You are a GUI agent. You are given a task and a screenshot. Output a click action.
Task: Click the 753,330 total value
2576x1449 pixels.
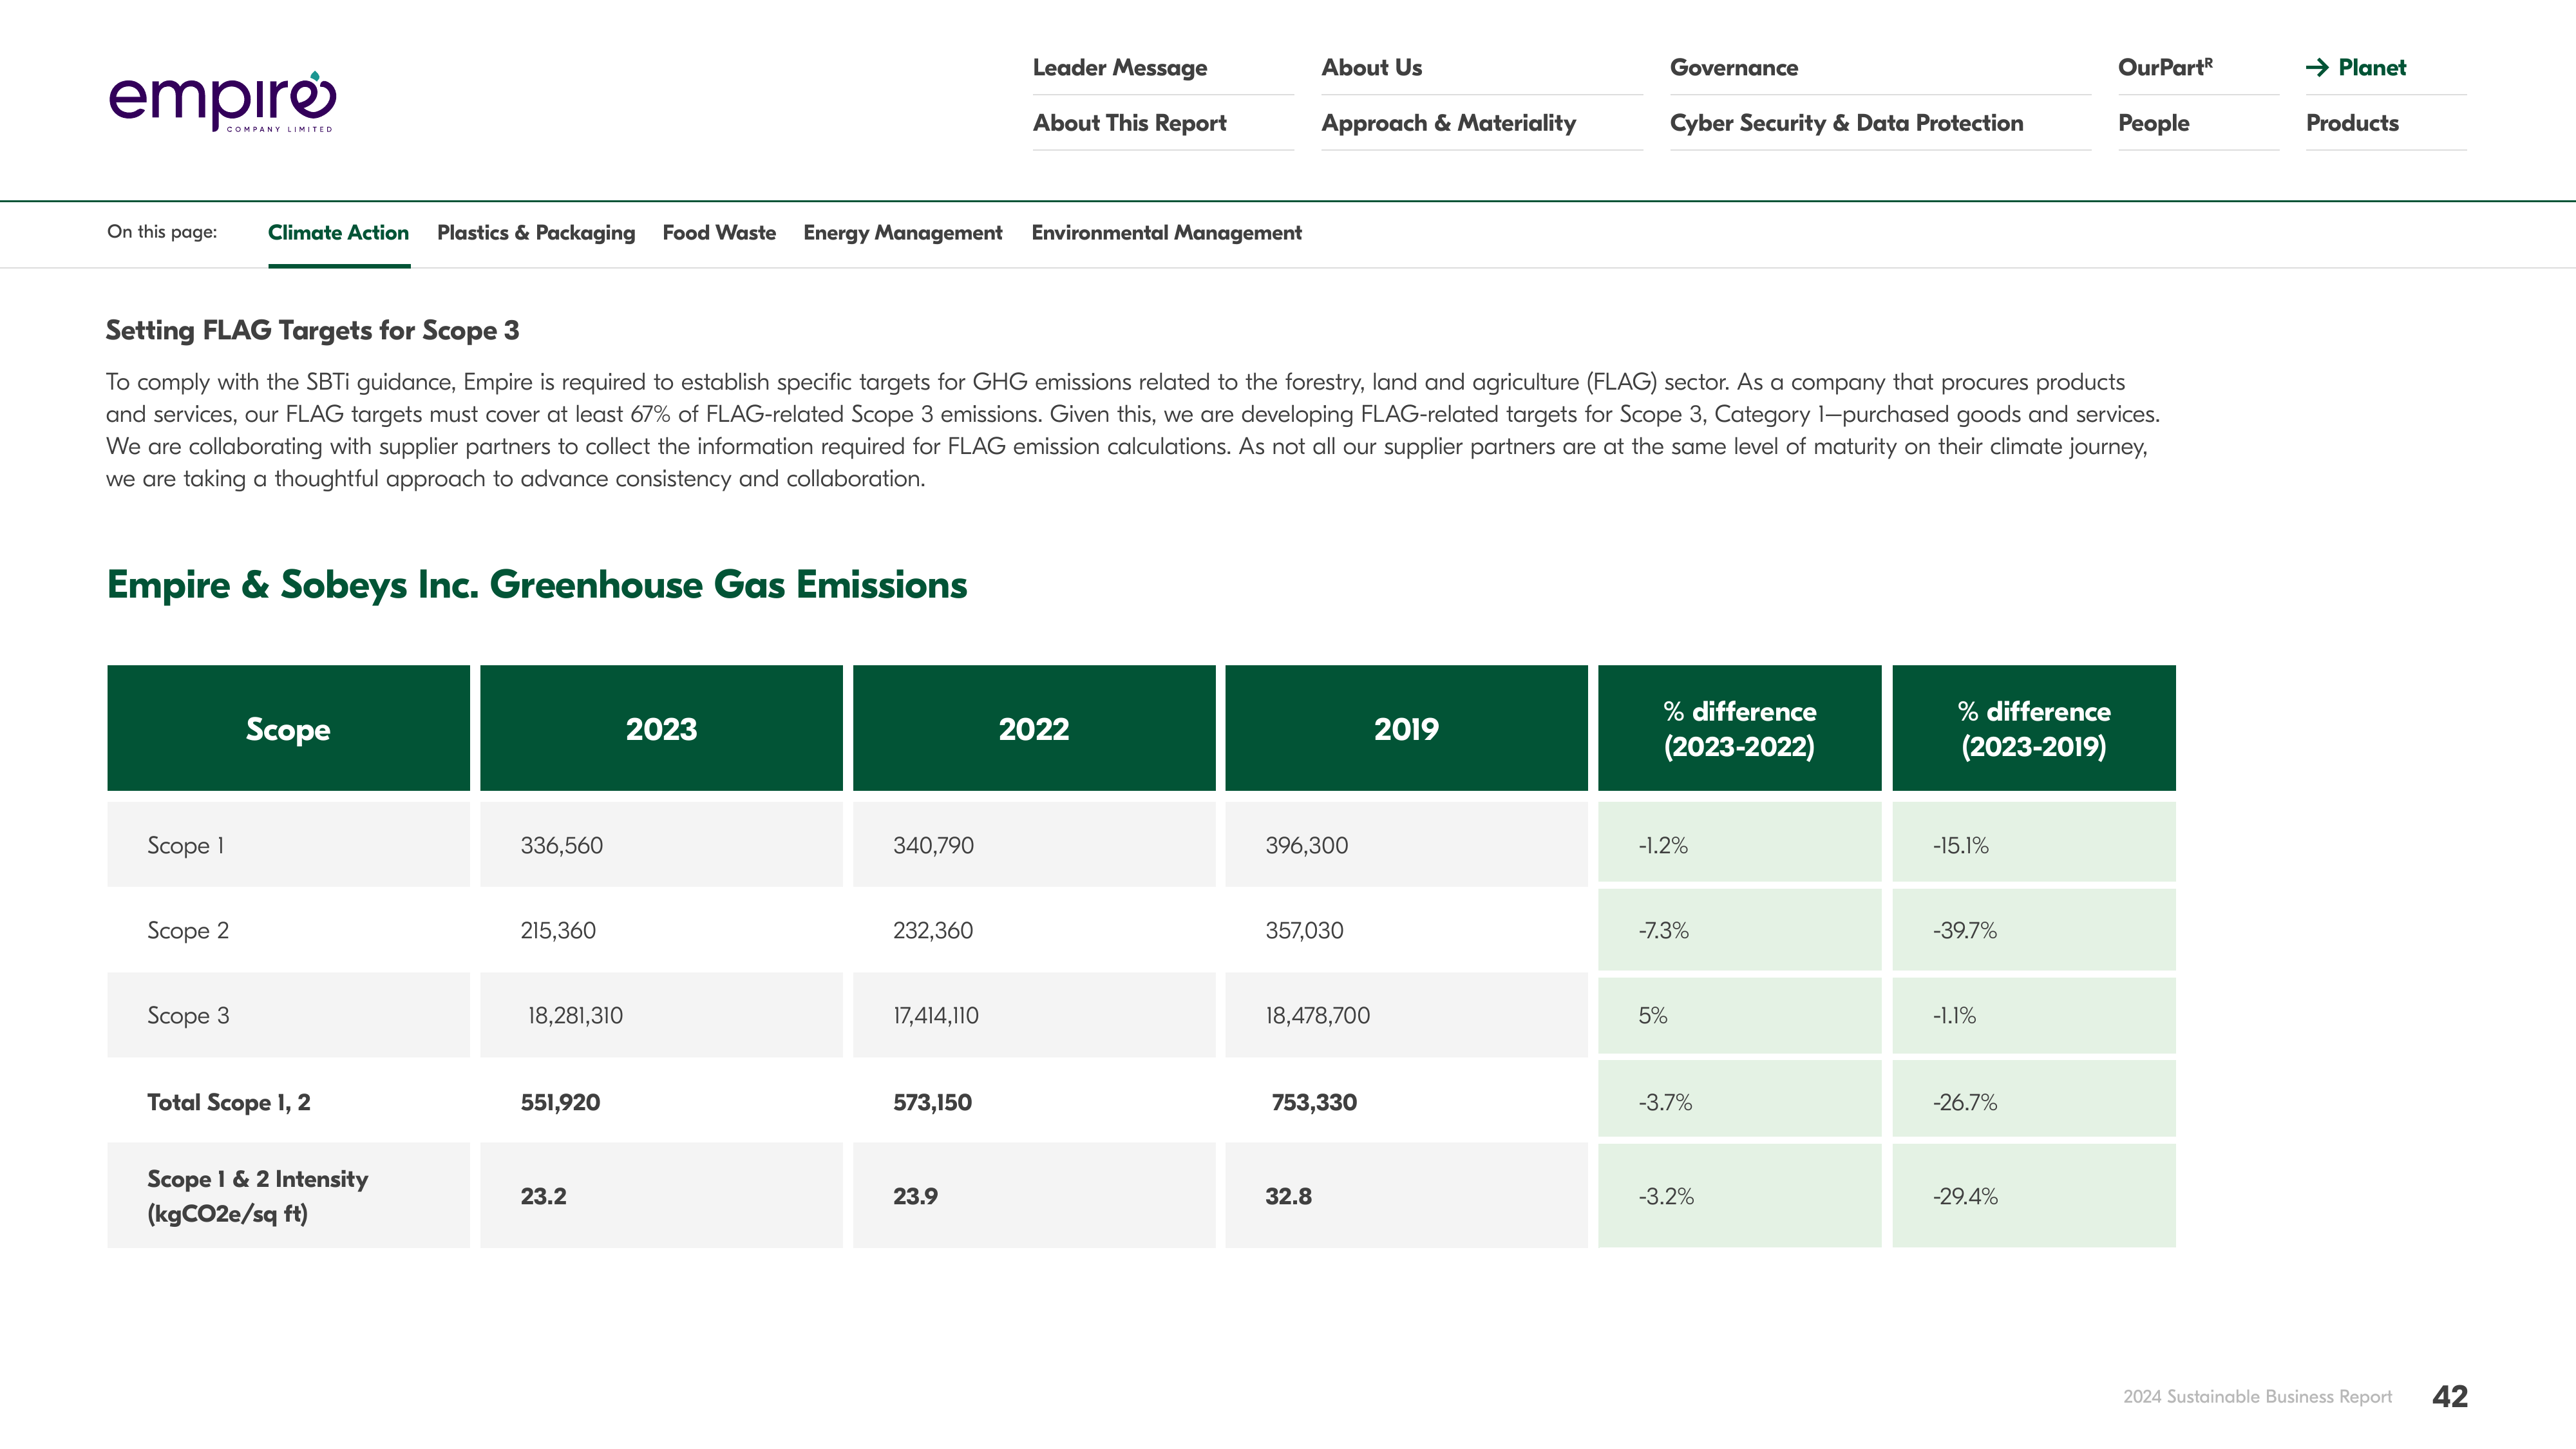[1314, 1103]
